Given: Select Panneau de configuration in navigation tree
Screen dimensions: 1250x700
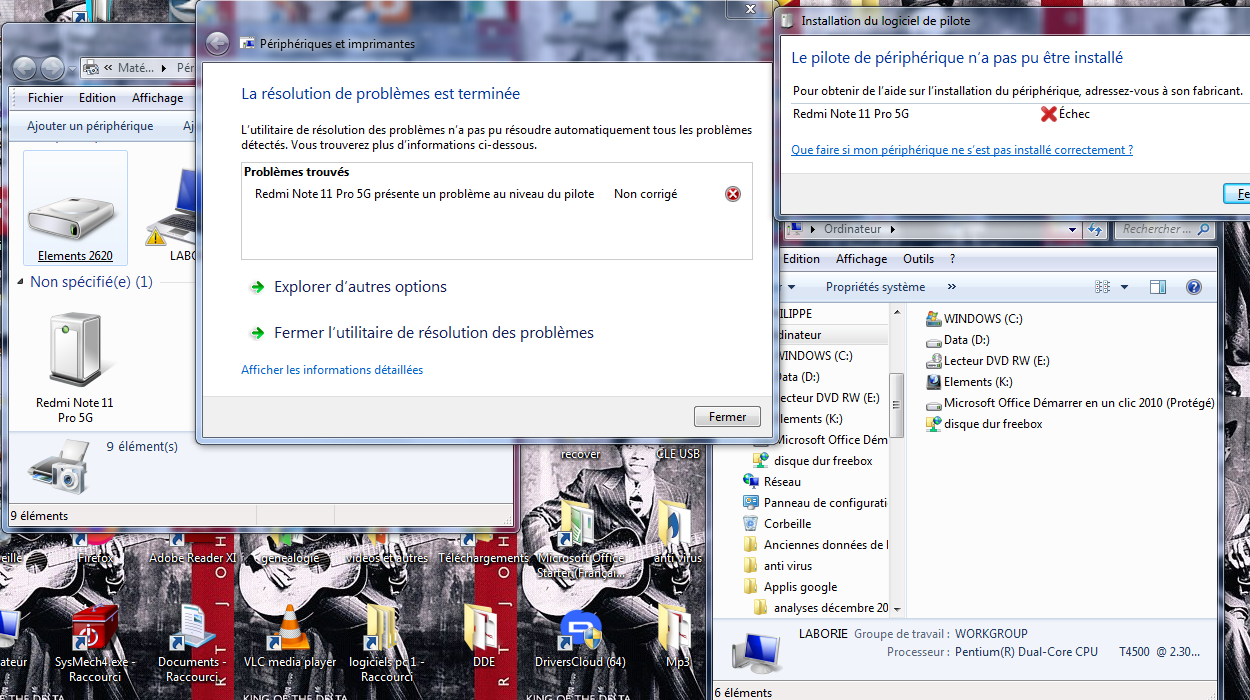Looking at the screenshot, I should point(816,503).
